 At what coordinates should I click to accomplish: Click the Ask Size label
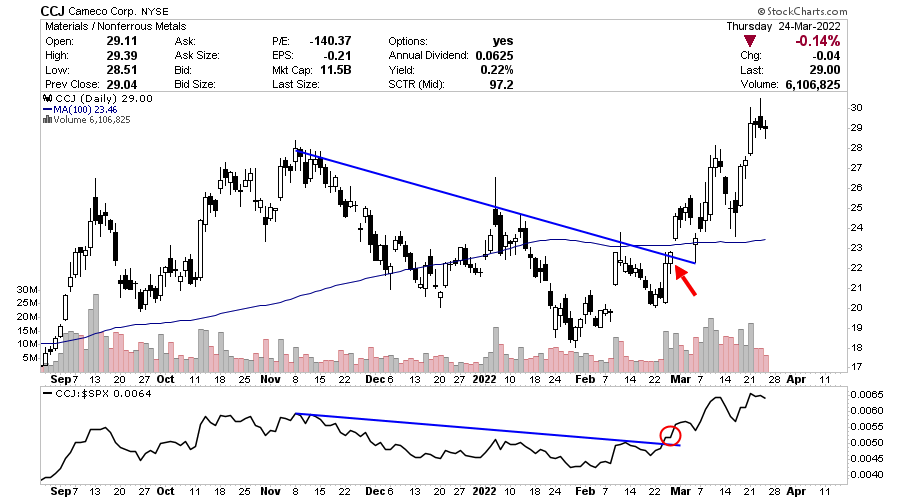click(x=197, y=56)
